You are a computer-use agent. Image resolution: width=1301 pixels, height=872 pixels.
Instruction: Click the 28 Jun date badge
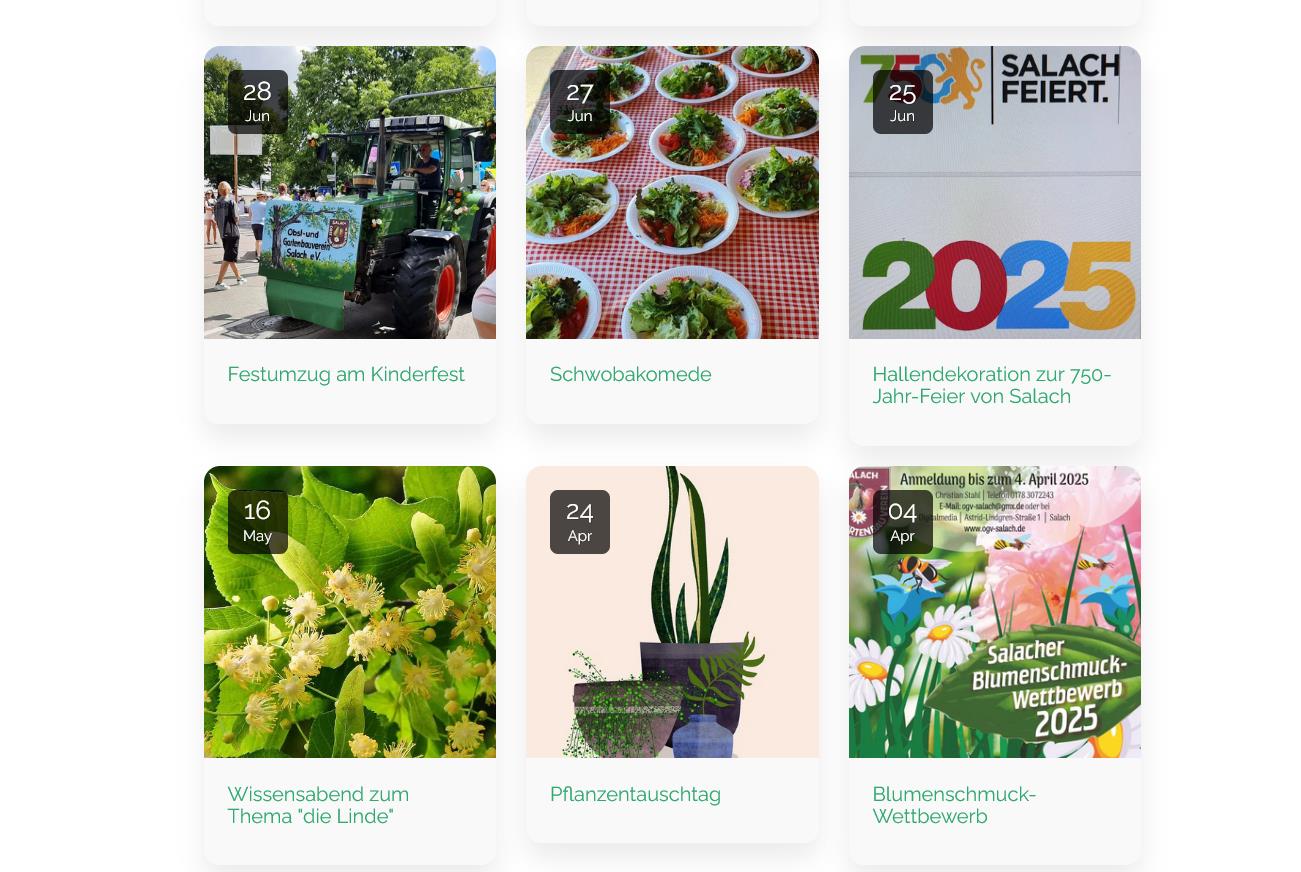(x=258, y=102)
